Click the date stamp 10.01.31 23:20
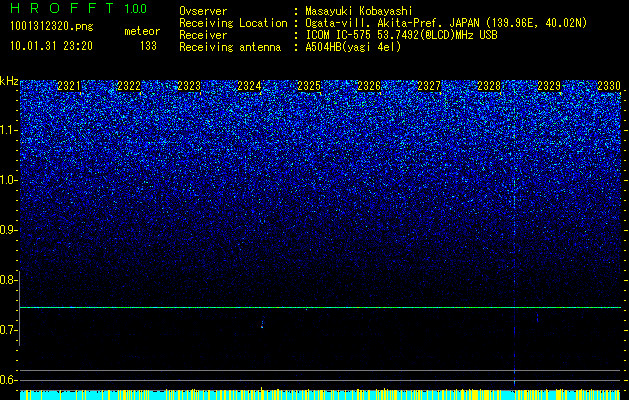 pyautogui.click(x=51, y=46)
